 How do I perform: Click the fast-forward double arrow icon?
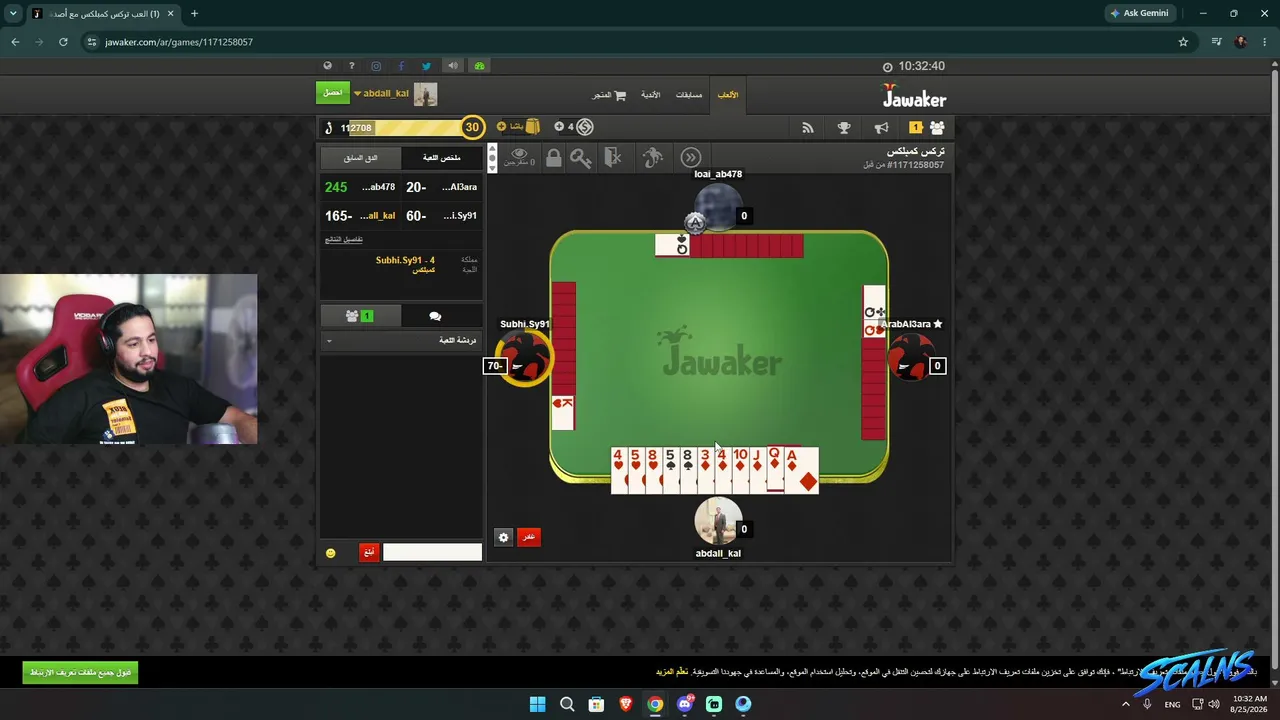pos(691,157)
